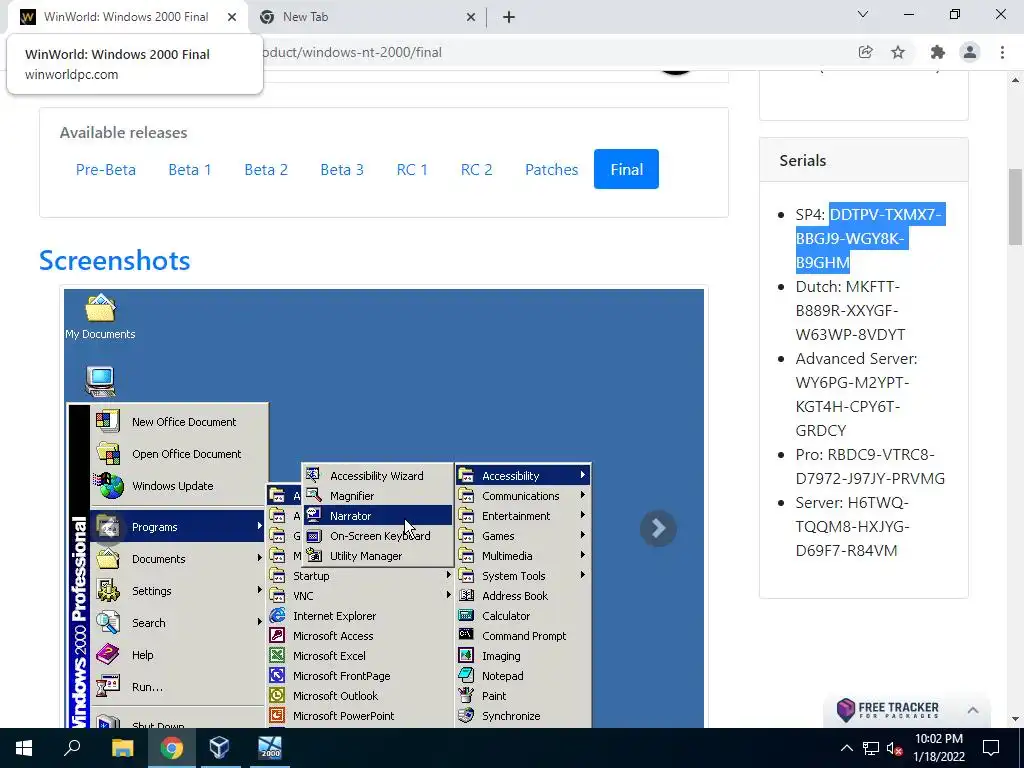Image resolution: width=1024 pixels, height=768 pixels.
Task: Open the clock showing 10:02 PM
Action: (x=938, y=748)
